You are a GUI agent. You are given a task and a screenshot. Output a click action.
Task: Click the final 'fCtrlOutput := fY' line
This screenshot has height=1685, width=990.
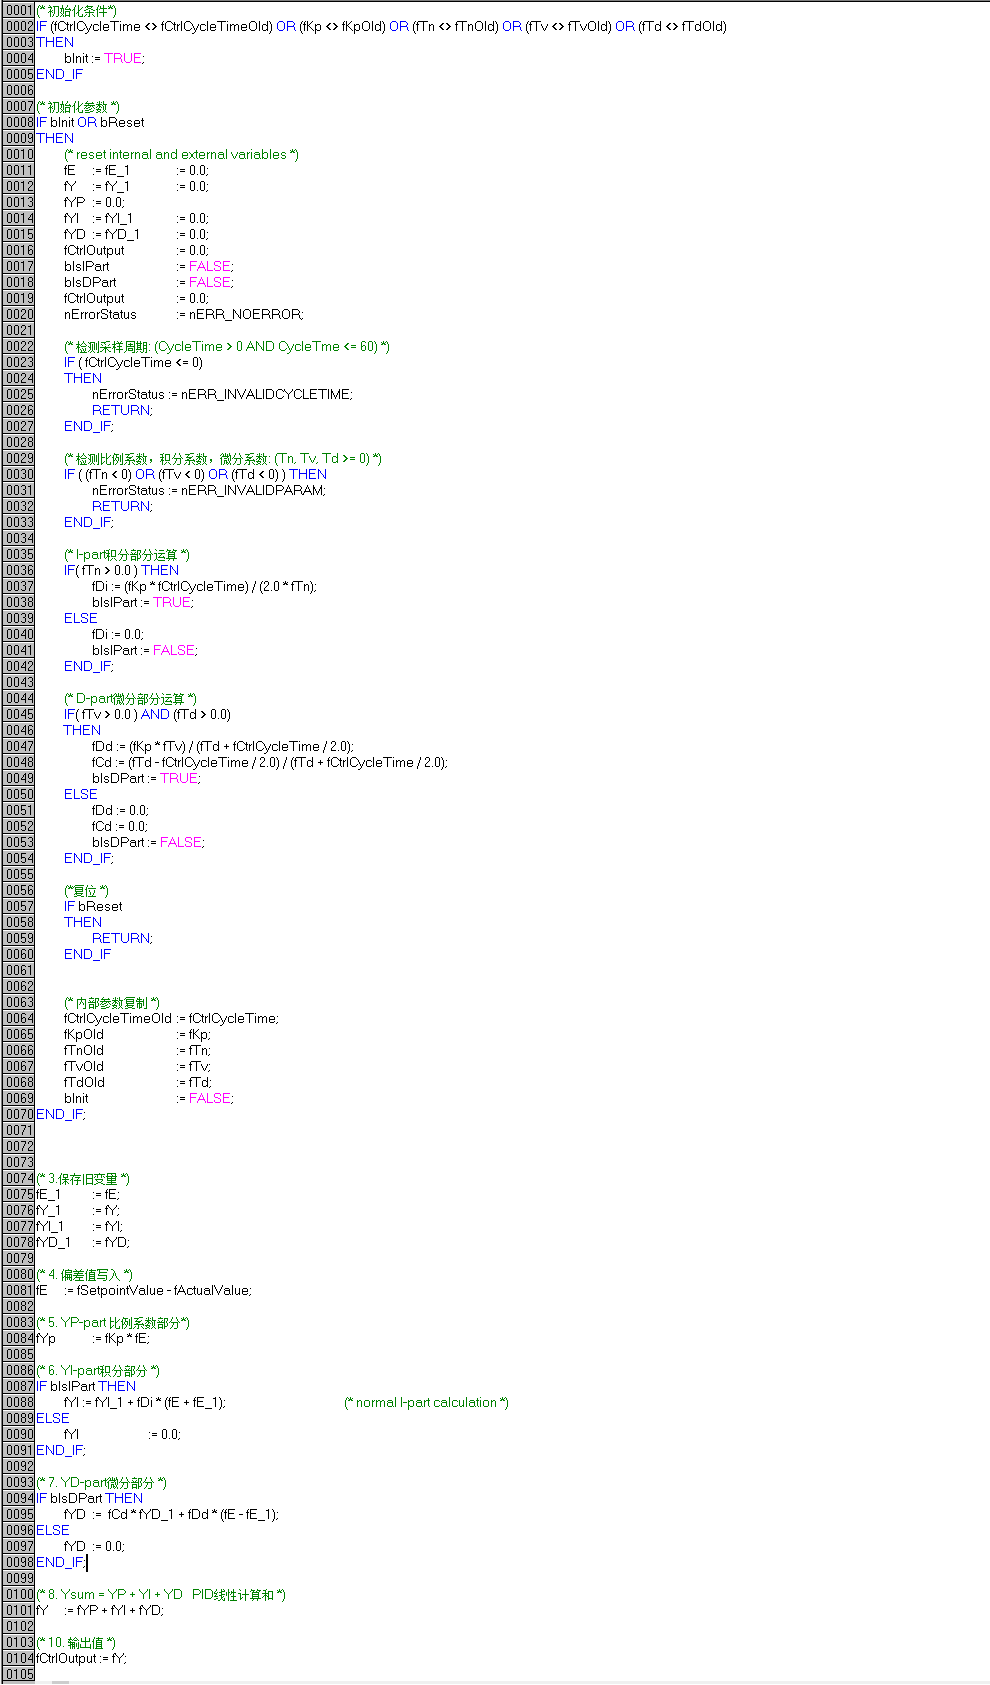click(82, 1658)
